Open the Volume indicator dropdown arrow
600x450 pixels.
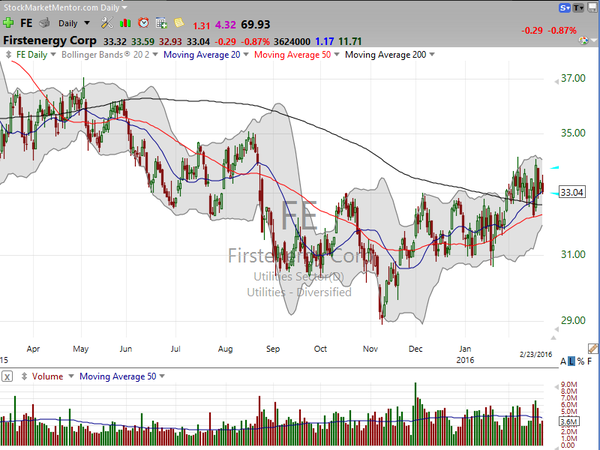[71, 376]
